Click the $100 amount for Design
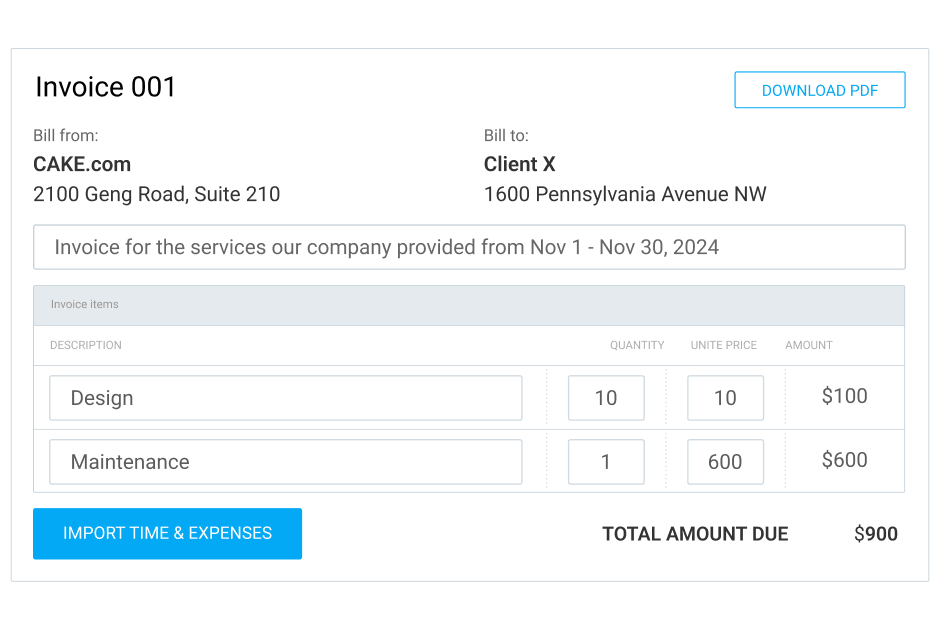This screenshot has width=940, height=630. (x=844, y=396)
